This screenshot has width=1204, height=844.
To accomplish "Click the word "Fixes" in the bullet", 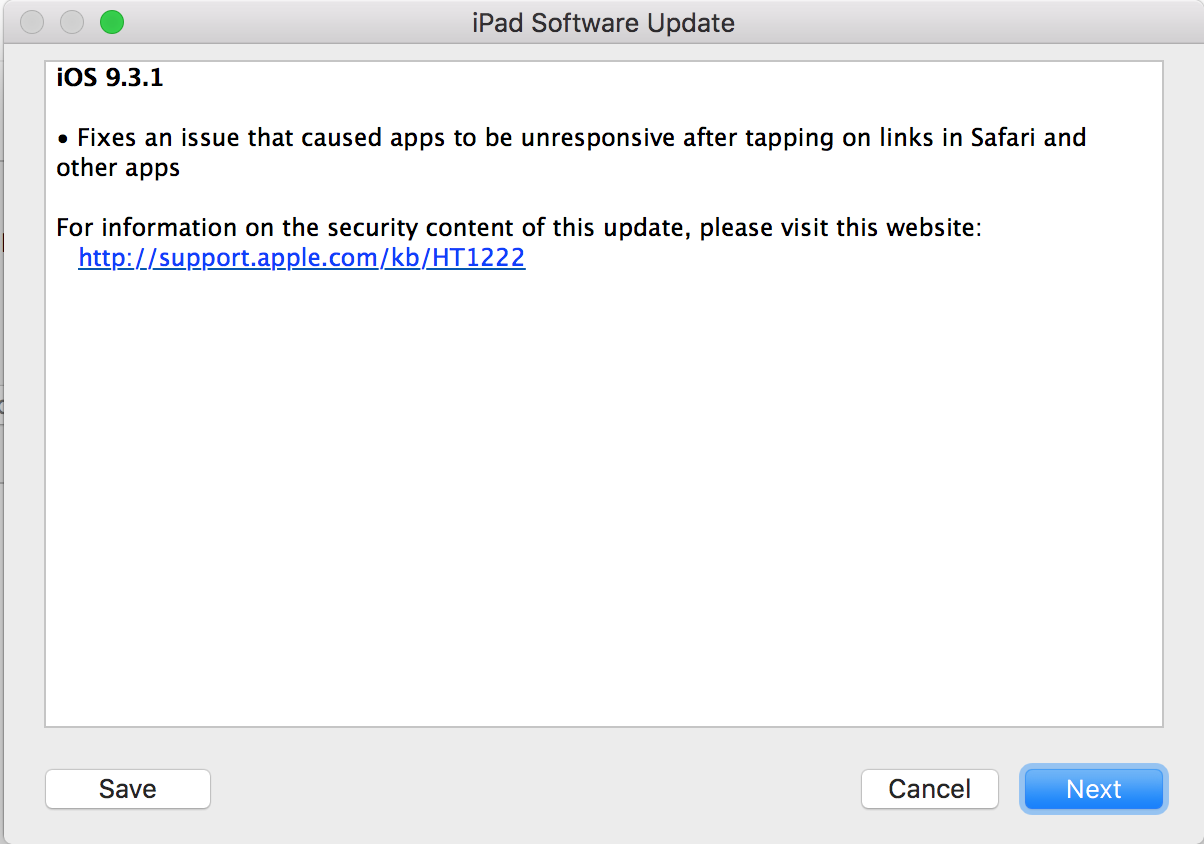I will (107, 137).
